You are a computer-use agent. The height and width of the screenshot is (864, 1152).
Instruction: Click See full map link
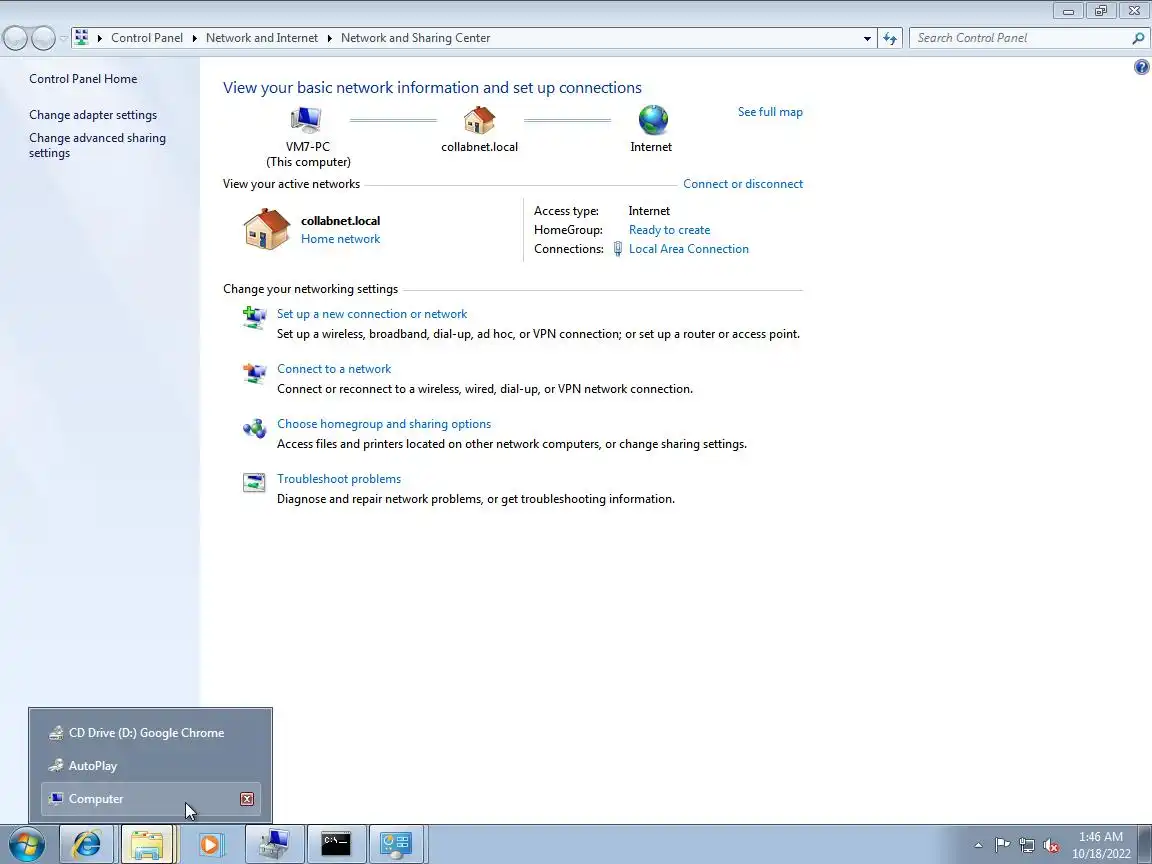770,112
